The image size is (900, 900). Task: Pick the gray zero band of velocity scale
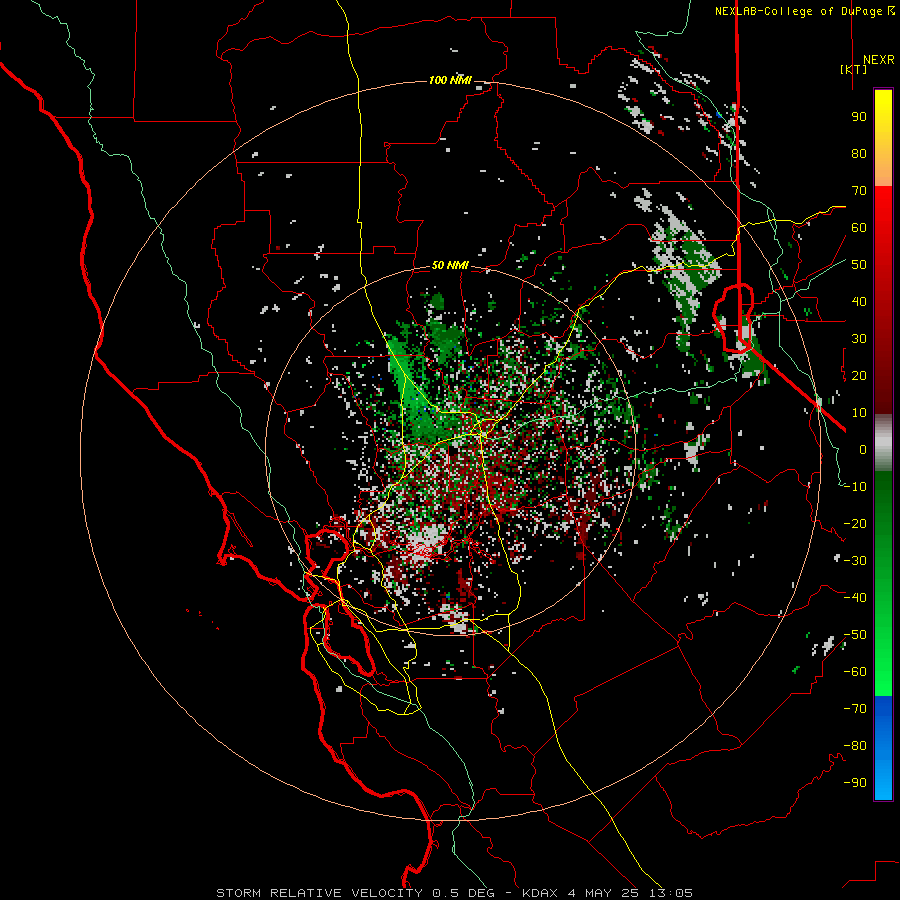point(883,443)
